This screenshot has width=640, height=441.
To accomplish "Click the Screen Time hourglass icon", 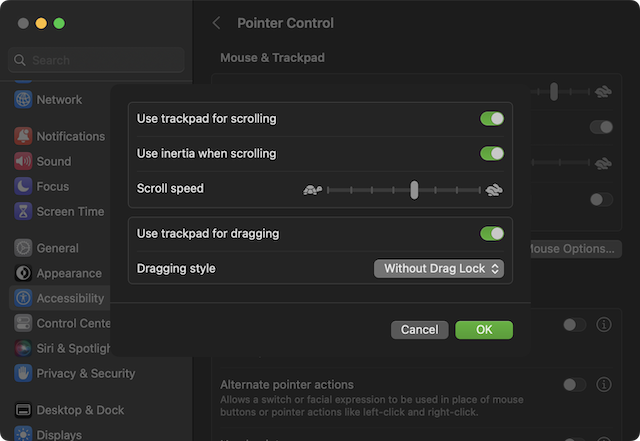I will pyautogui.click(x=23, y=211).
